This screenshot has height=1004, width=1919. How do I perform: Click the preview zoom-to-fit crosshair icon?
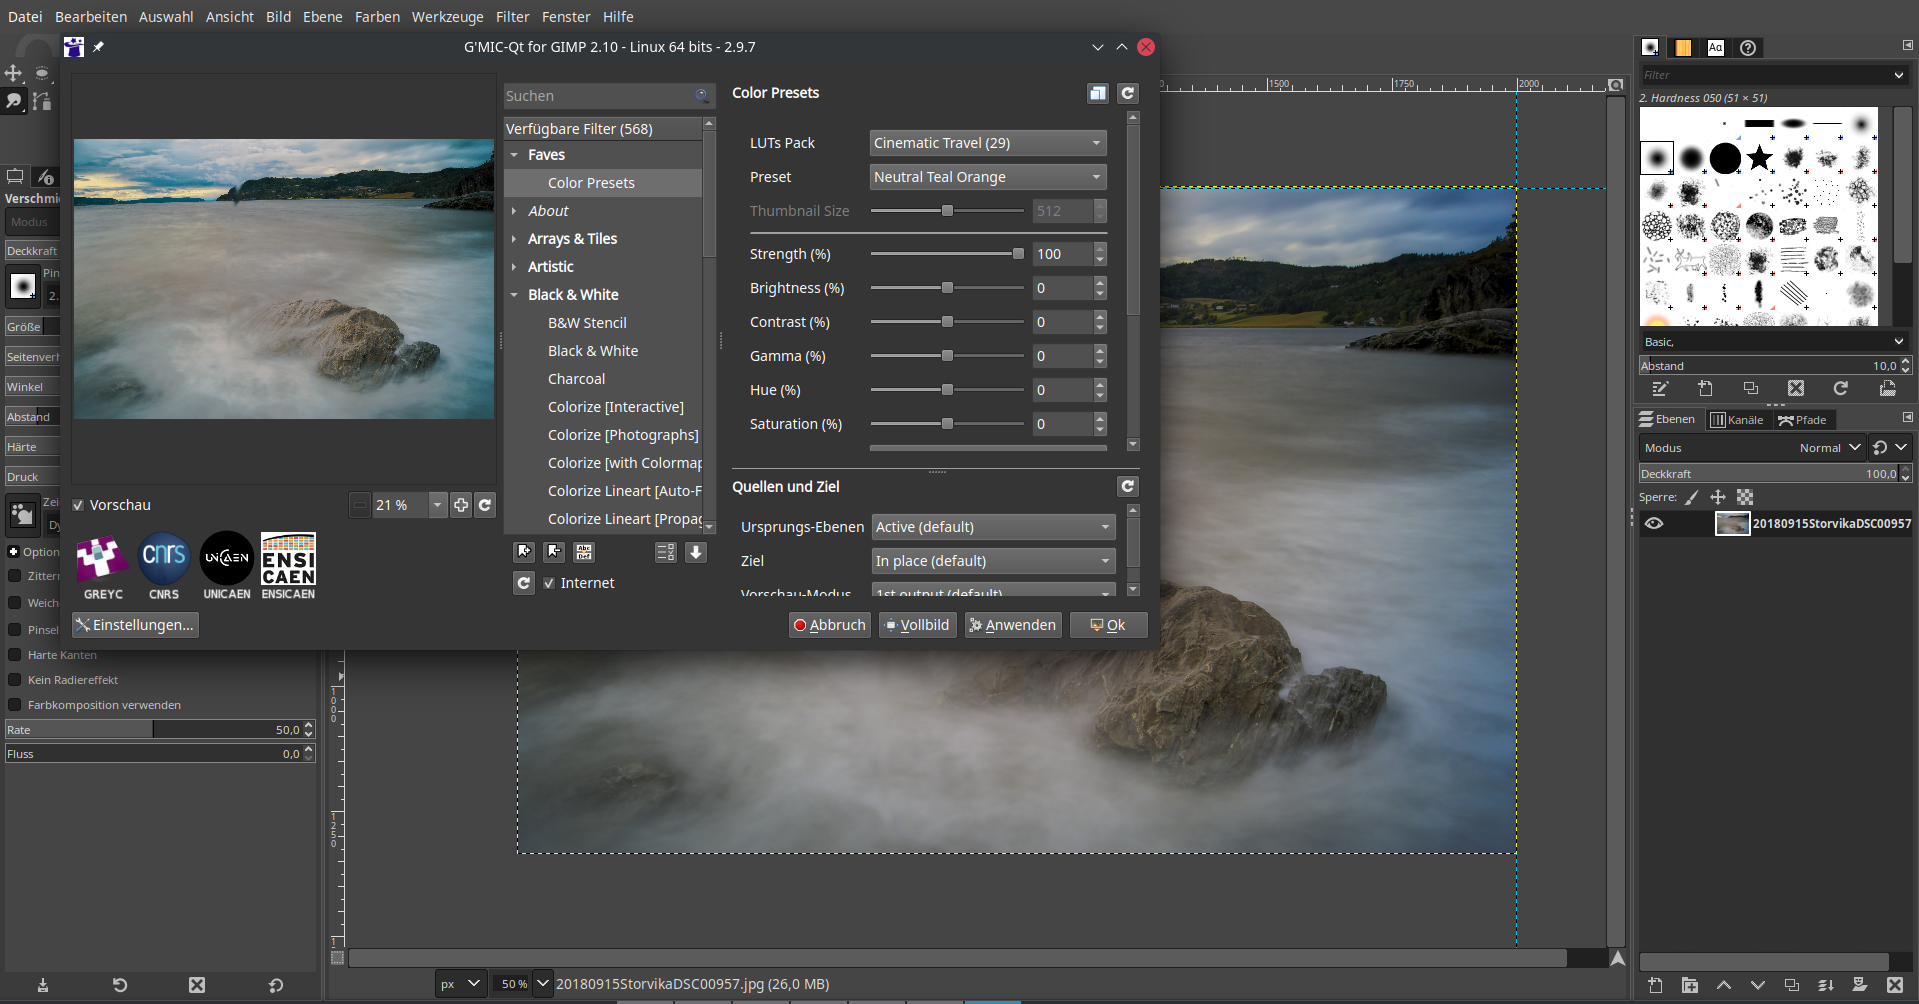point(461,505)
